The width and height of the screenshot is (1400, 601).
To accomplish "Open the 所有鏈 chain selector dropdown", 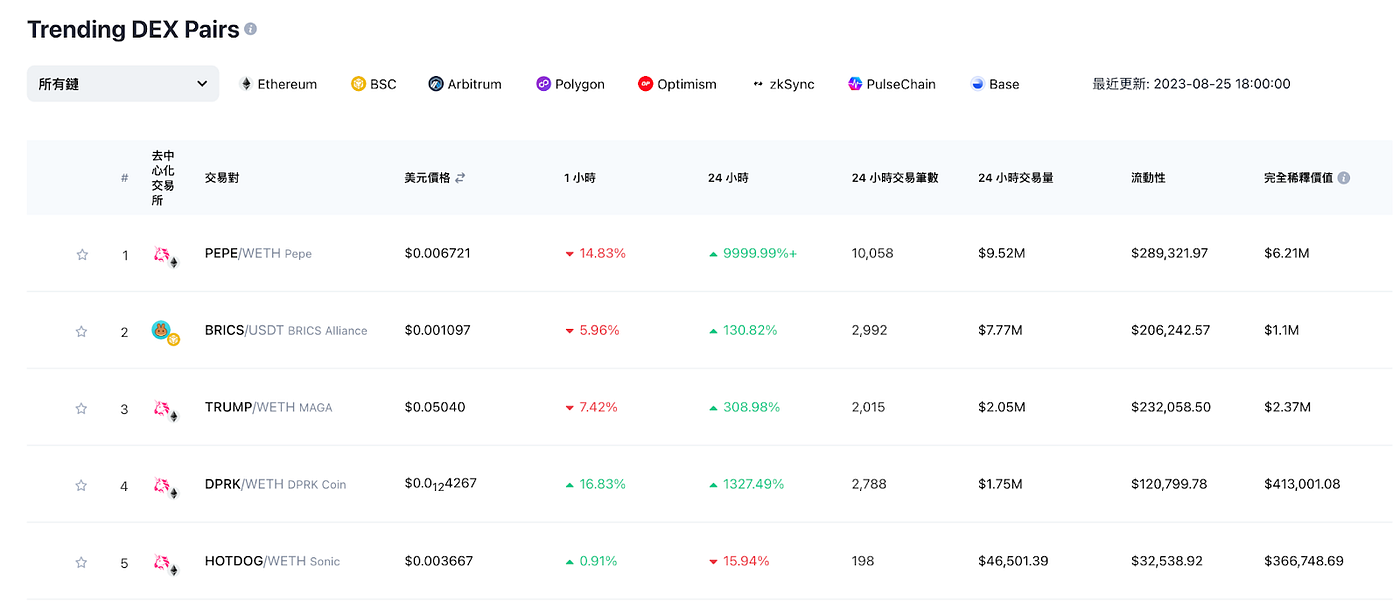I will click(122, 84).
